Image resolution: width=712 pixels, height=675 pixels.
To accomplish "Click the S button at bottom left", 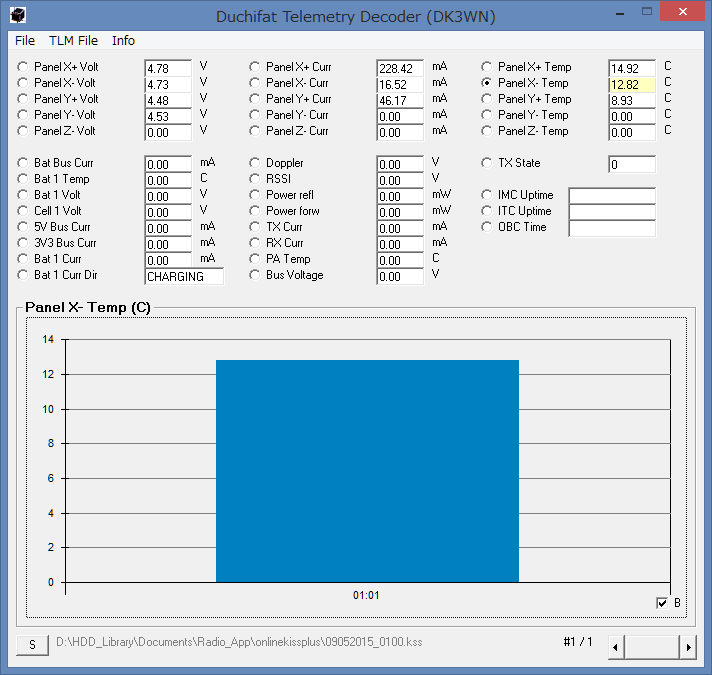I will click(32, 645).
